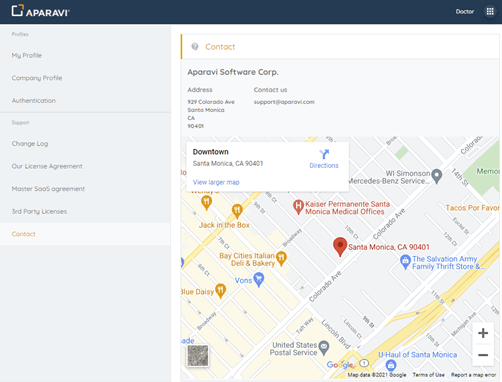Image resolution: width=502 pixels, height=382 pixels.
Task: Click the Blue Daisy restaurant marker
Action: [x=220, y=291]
